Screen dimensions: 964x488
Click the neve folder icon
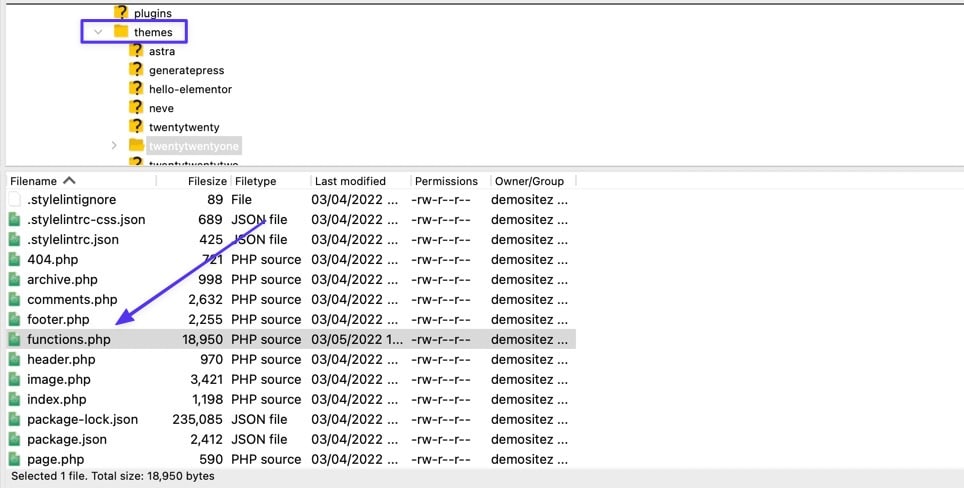pyautogui.click(x=136, y=108)
